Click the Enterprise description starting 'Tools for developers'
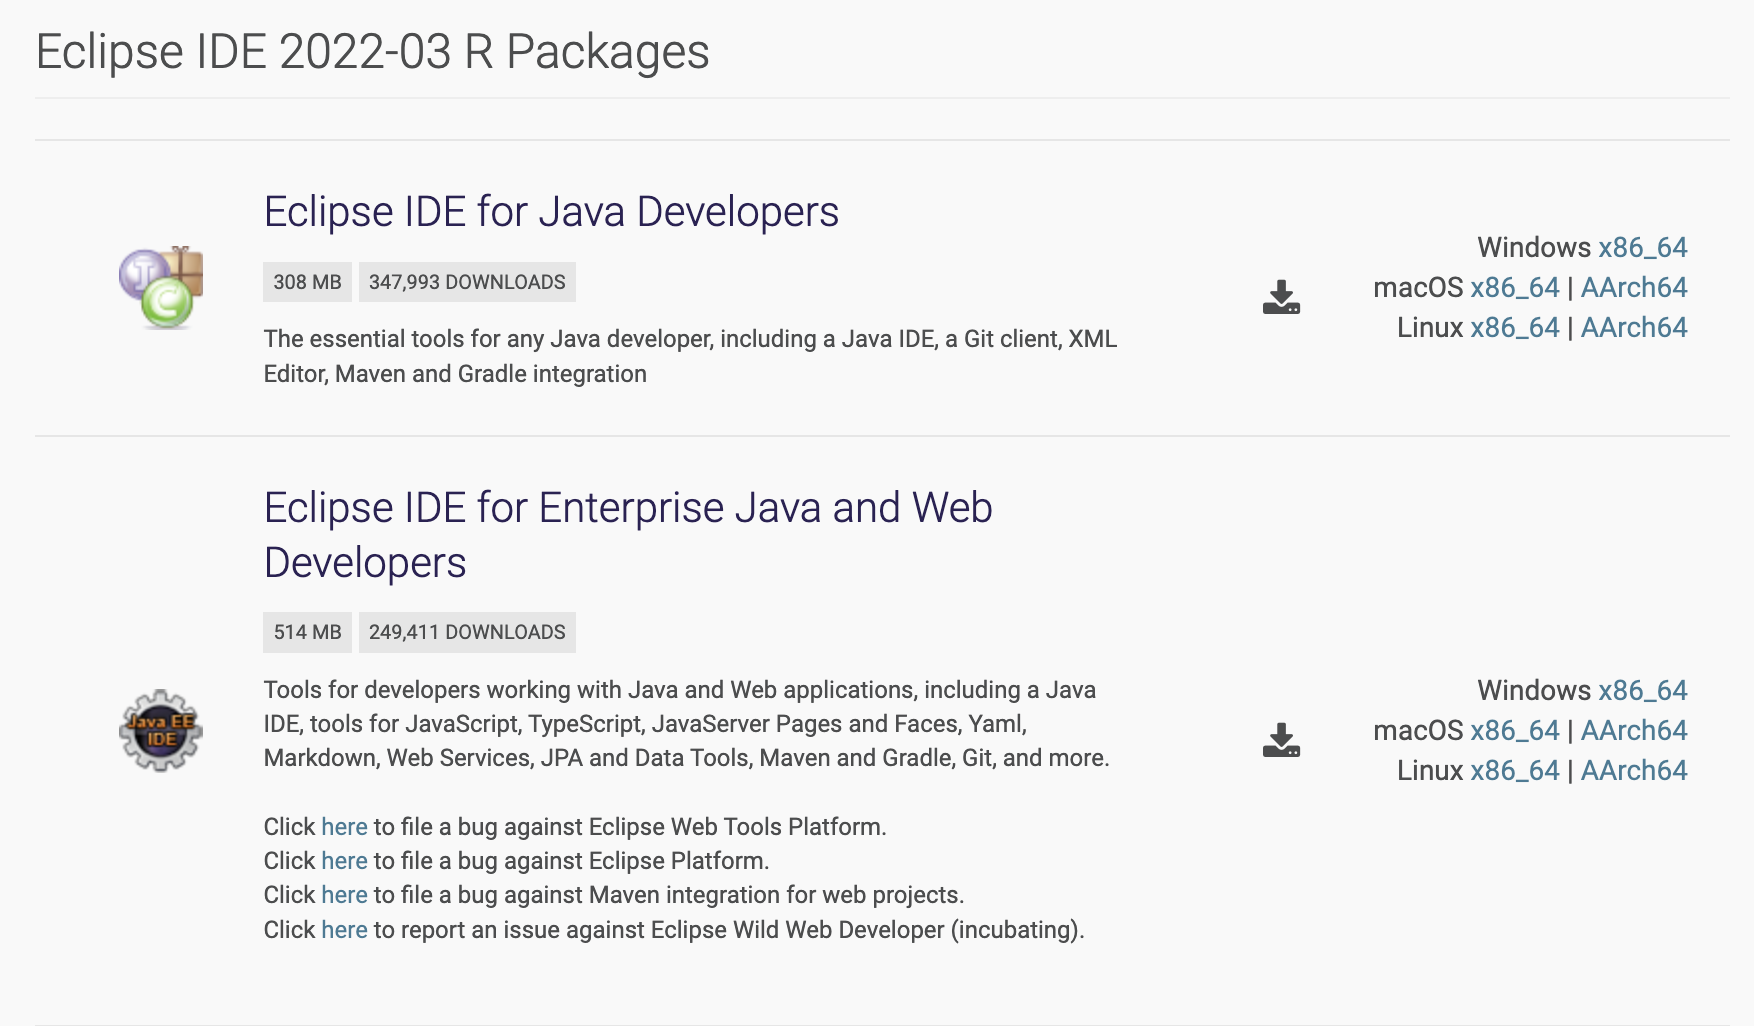Screen dimensions: 1754x1026 click(687, 724)
